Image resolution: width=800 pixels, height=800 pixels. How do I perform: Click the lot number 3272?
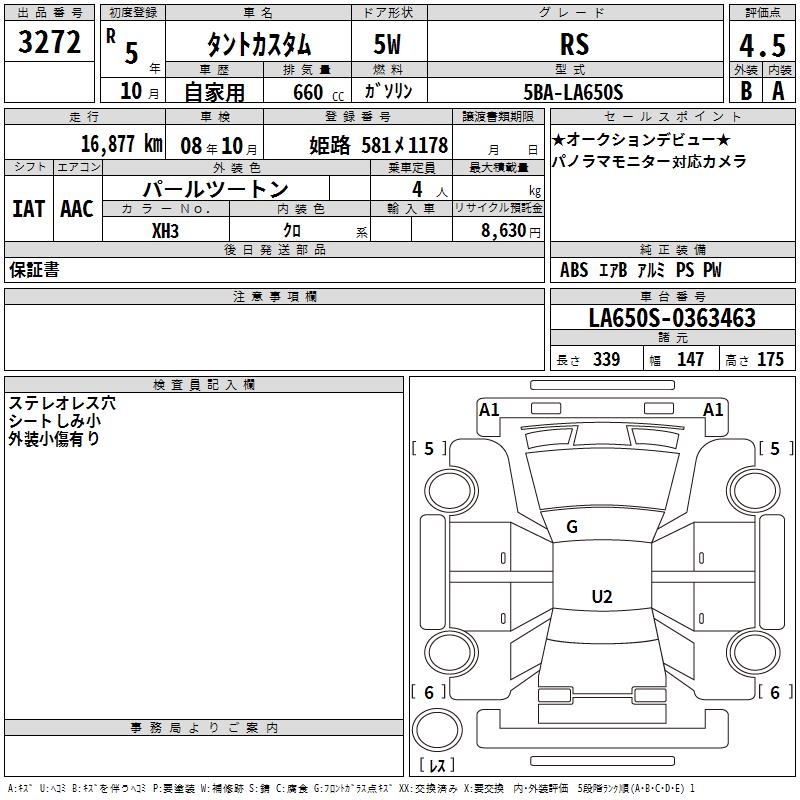(x=49, y=42)
